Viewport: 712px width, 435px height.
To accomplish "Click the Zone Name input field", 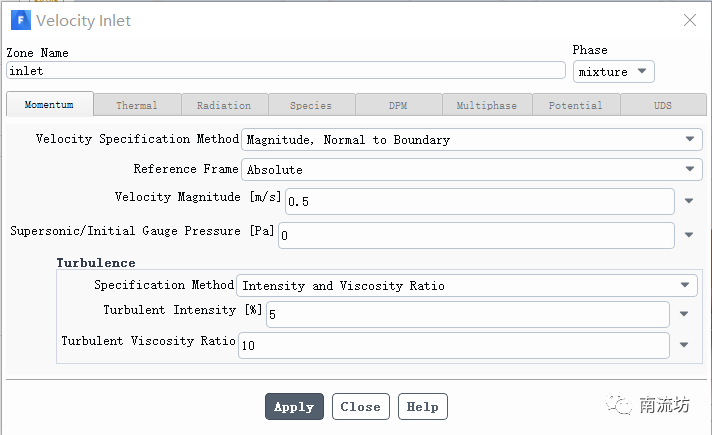I will [286, 71].
